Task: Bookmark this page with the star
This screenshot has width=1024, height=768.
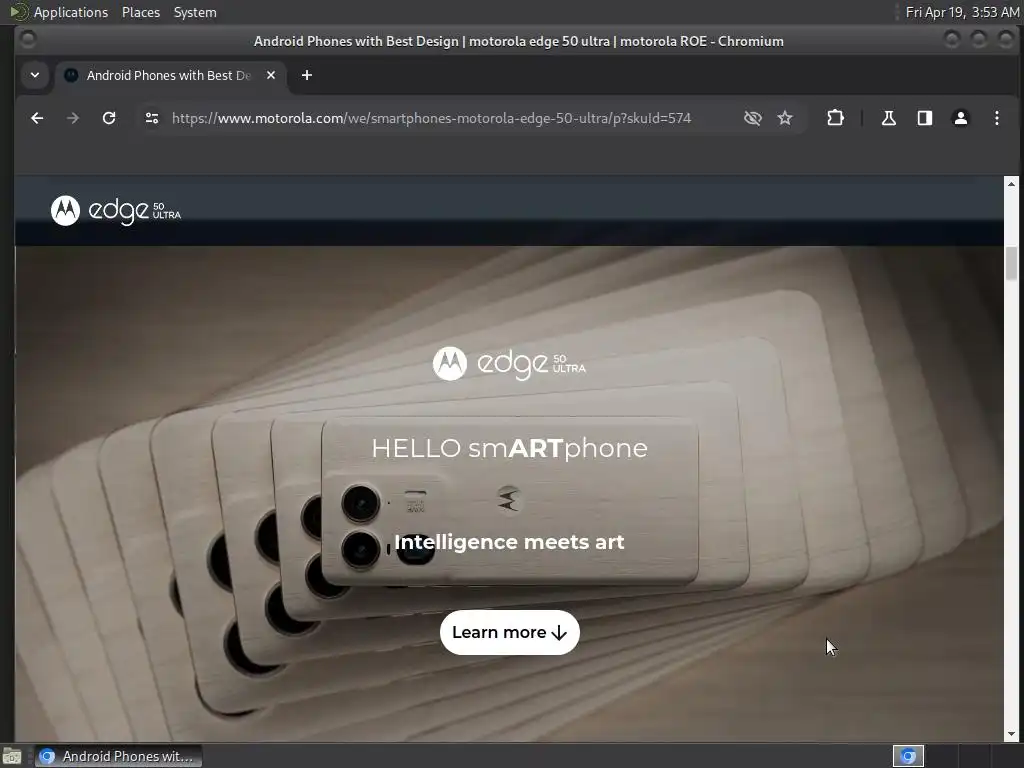Action: (x=785, y=118)
